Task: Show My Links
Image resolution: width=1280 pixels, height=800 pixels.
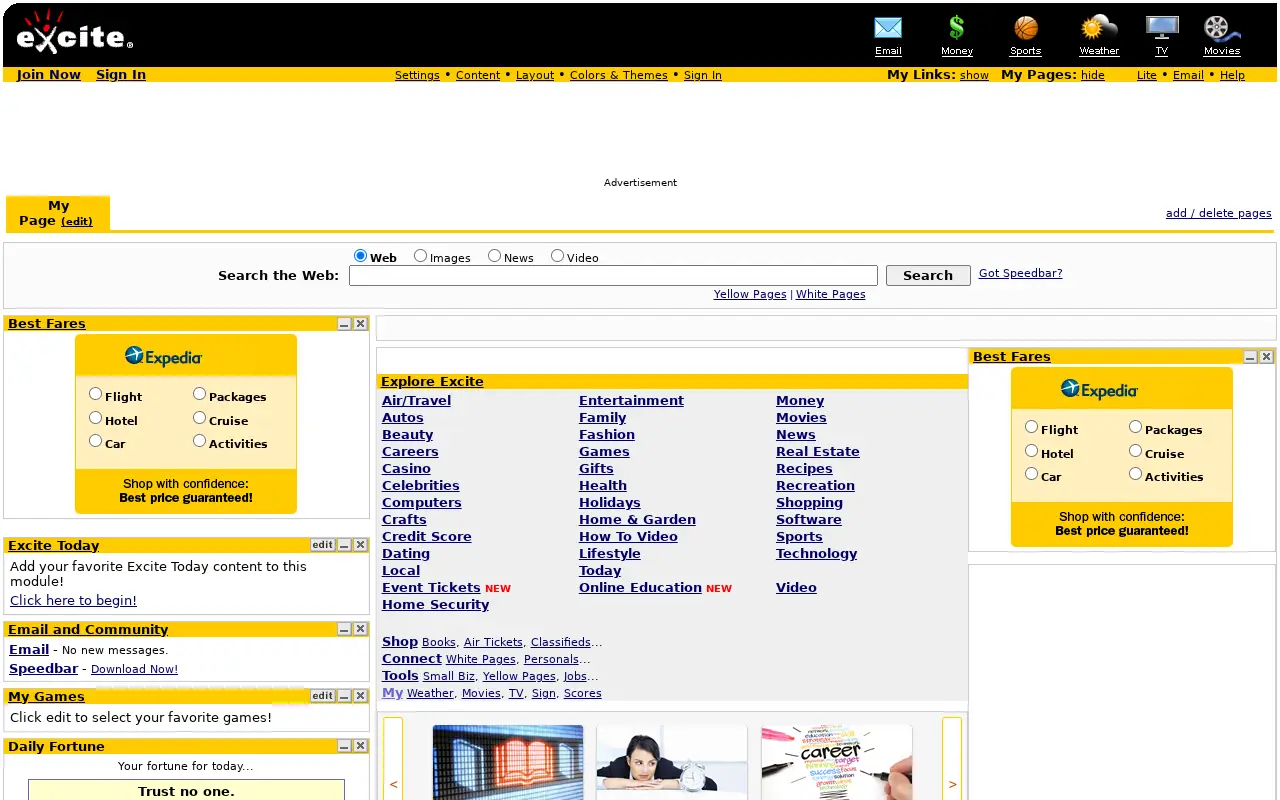Action: click(x=974, y=75)
